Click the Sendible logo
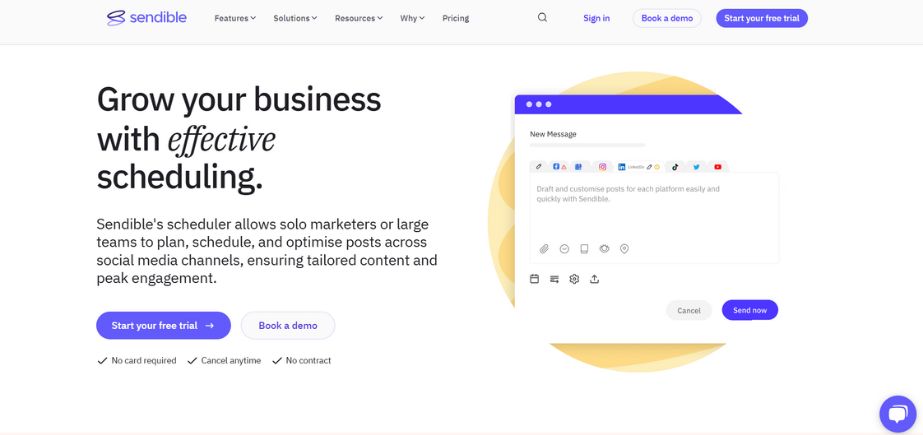Image resolution: width=923 pixels, height=435 pixels. (x=147, y=18)
